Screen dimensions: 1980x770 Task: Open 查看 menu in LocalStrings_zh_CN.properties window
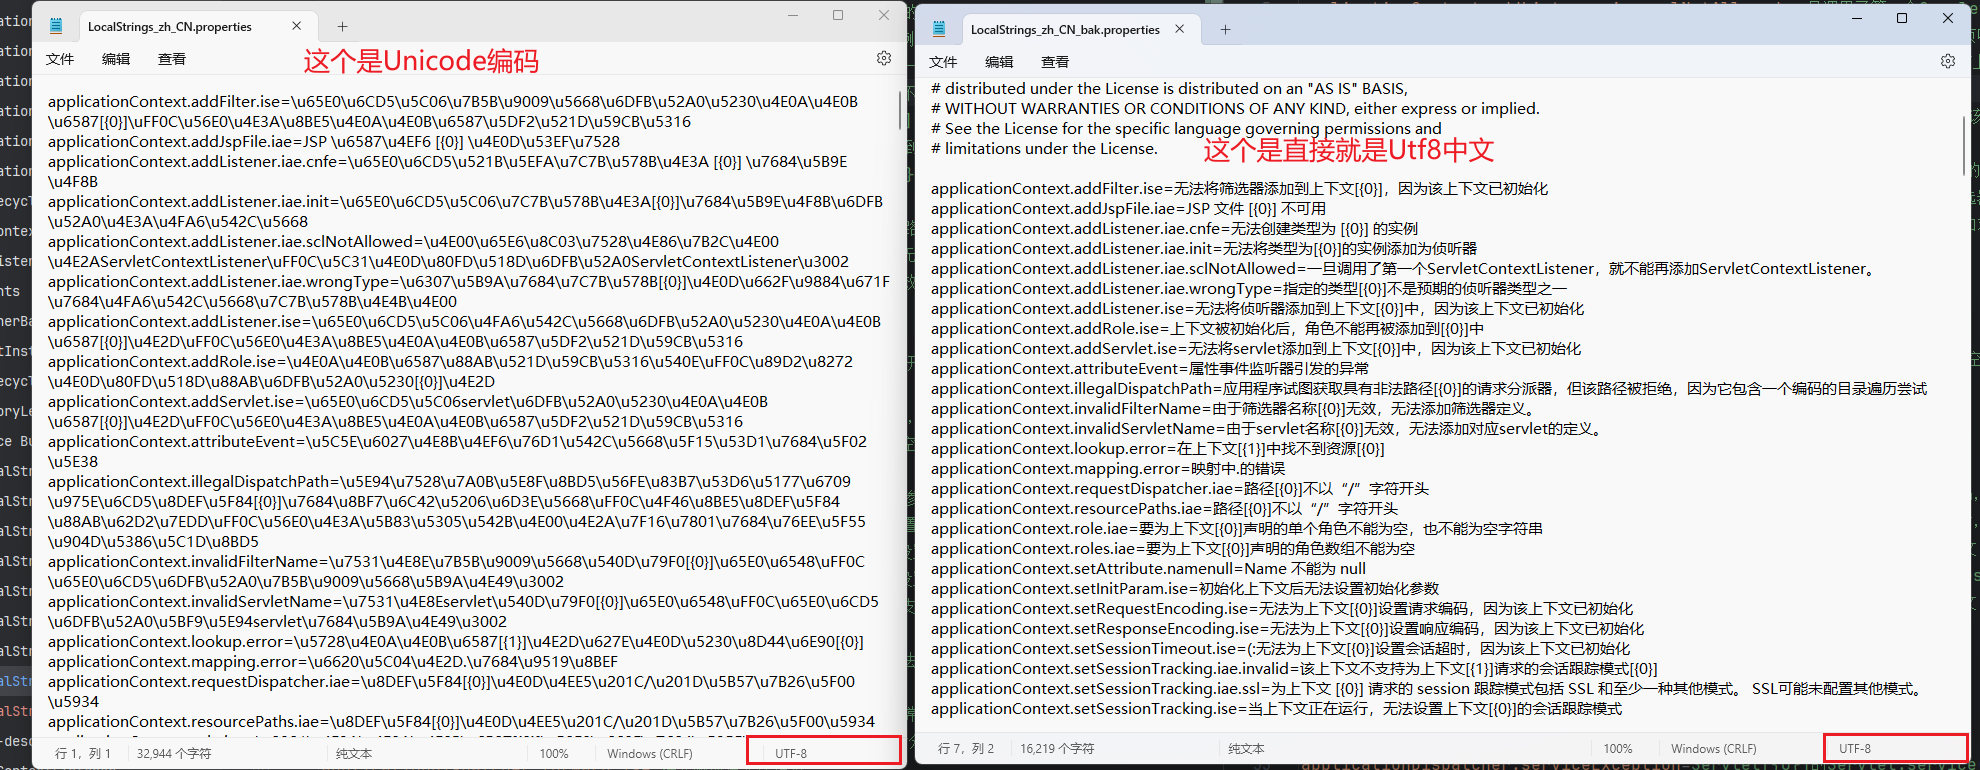pyautogui.click(x=172, y=59)
